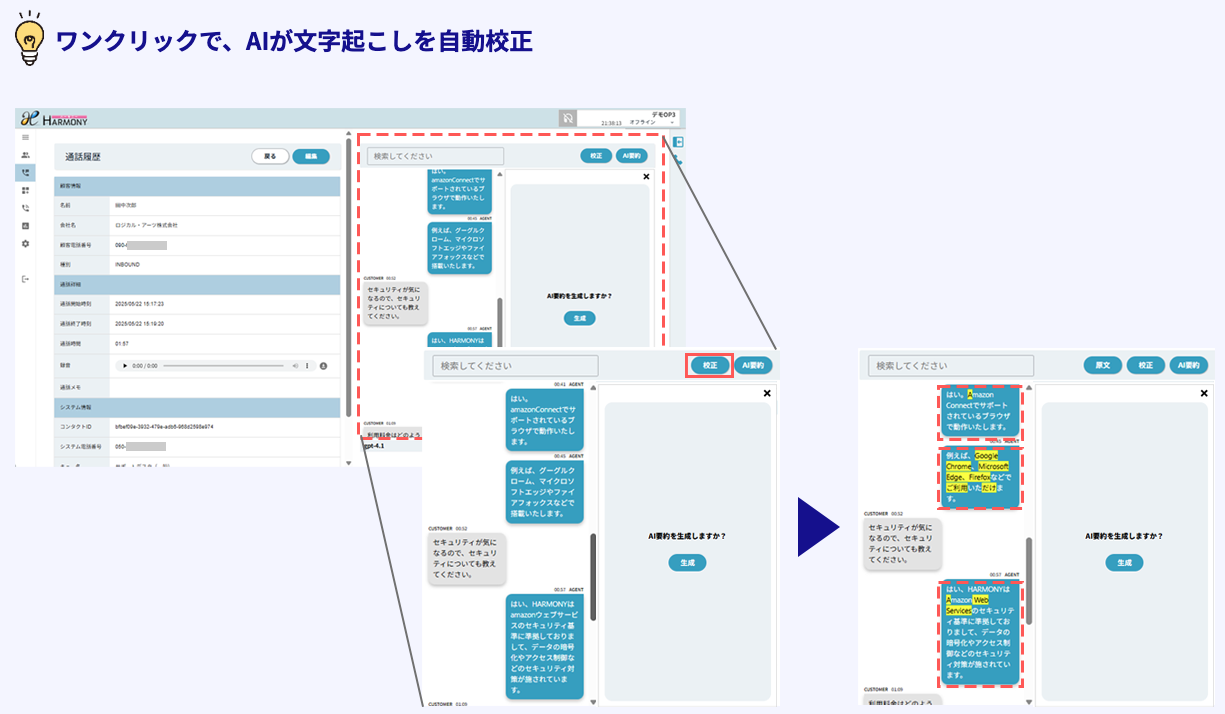This screenshot has width=1225, height=714.
Task: Click the download icon beside audio player
Action: pos(324,366)
